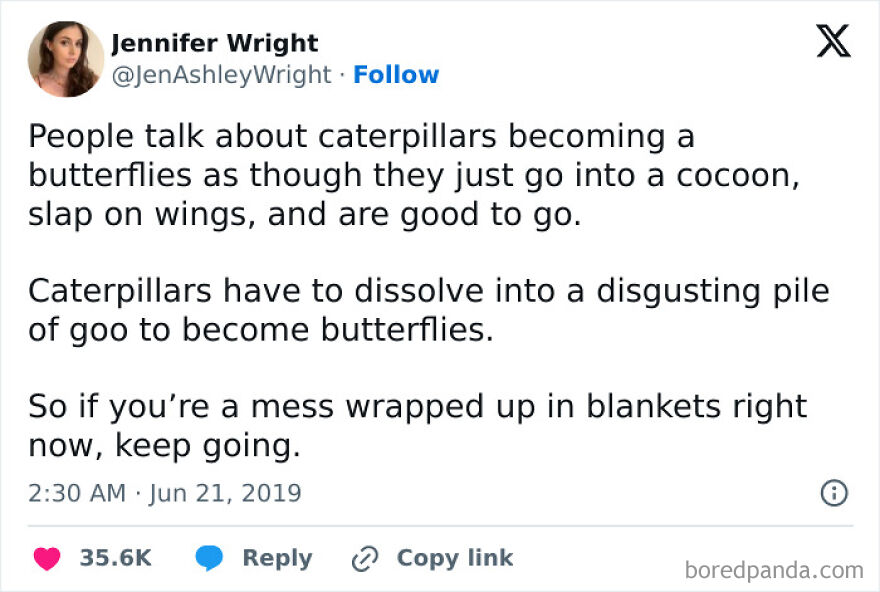Click the 35.6K like count

[x=114, y=559]
